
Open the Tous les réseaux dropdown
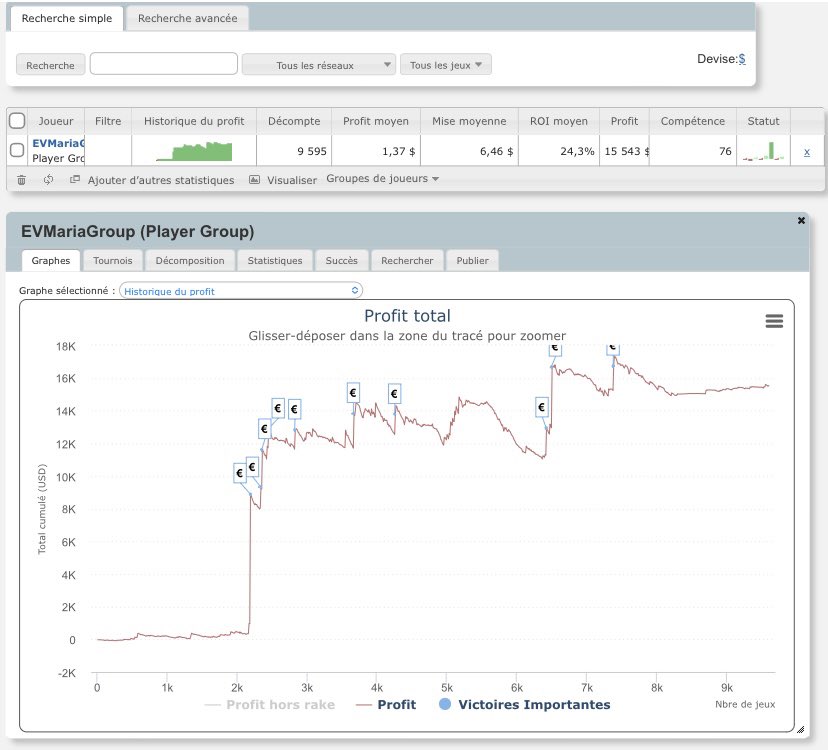318,65
